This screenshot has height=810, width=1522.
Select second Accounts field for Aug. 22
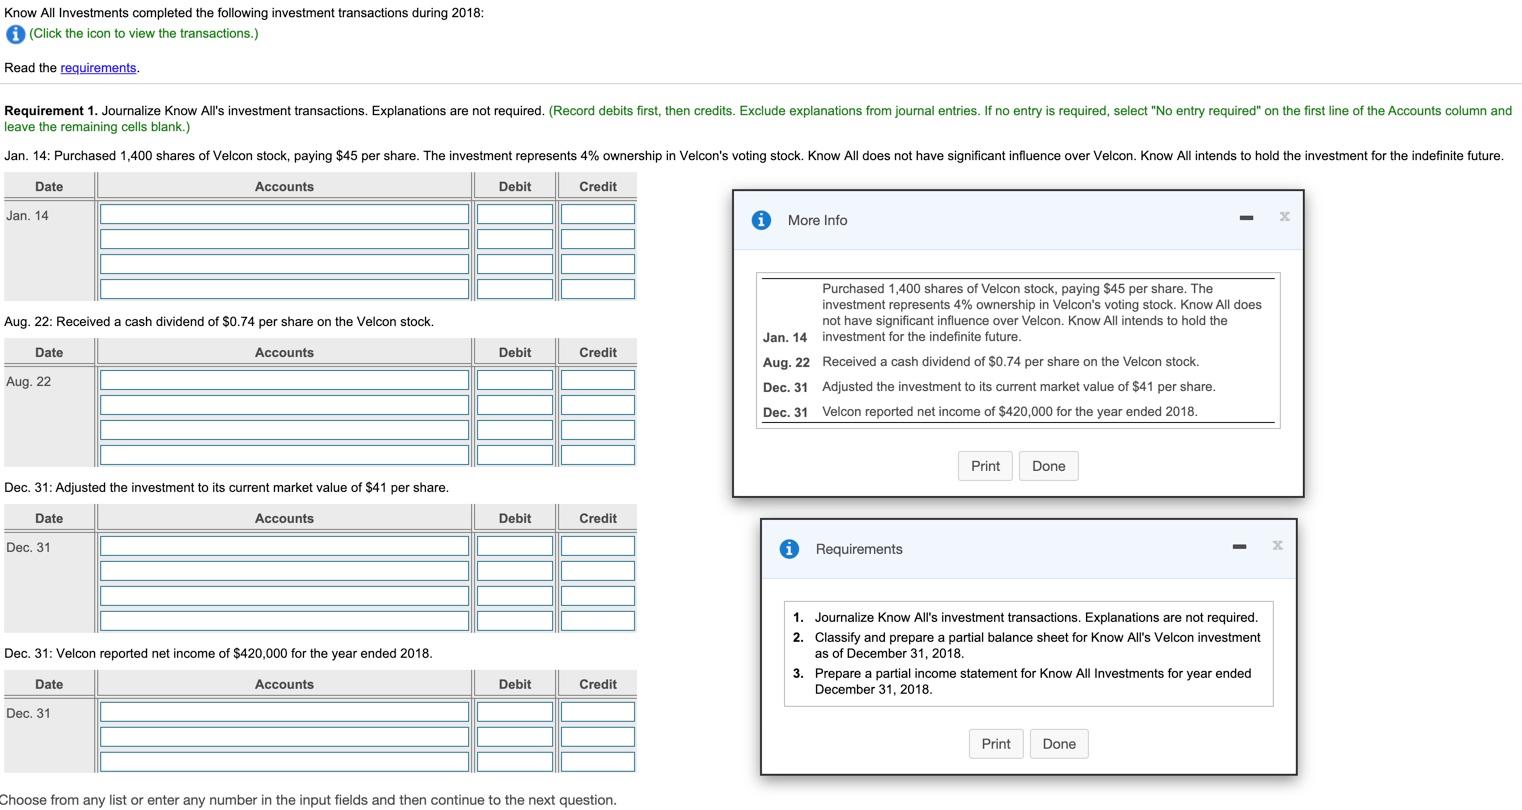[284, 405]
